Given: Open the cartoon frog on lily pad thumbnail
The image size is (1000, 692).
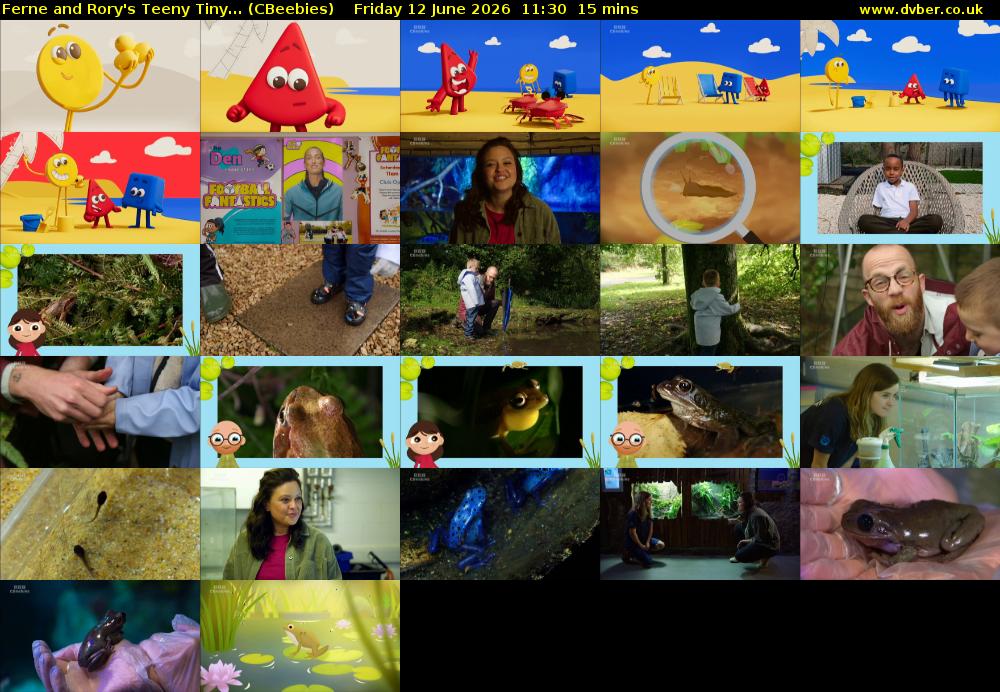Looking at the screenshot, I should (300, 636).
